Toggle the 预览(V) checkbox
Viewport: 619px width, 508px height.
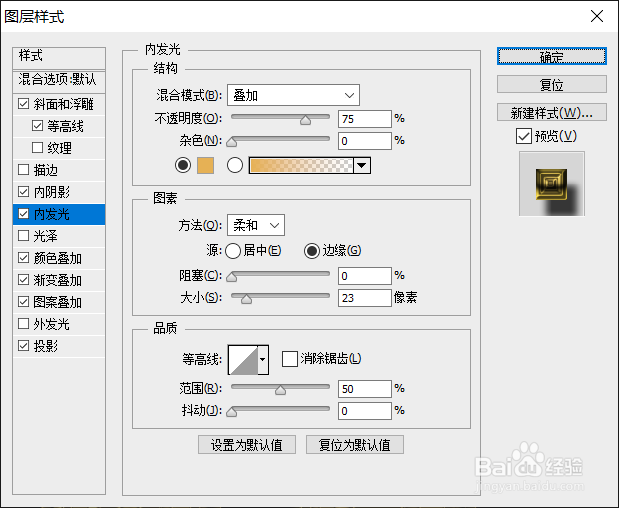523,137
